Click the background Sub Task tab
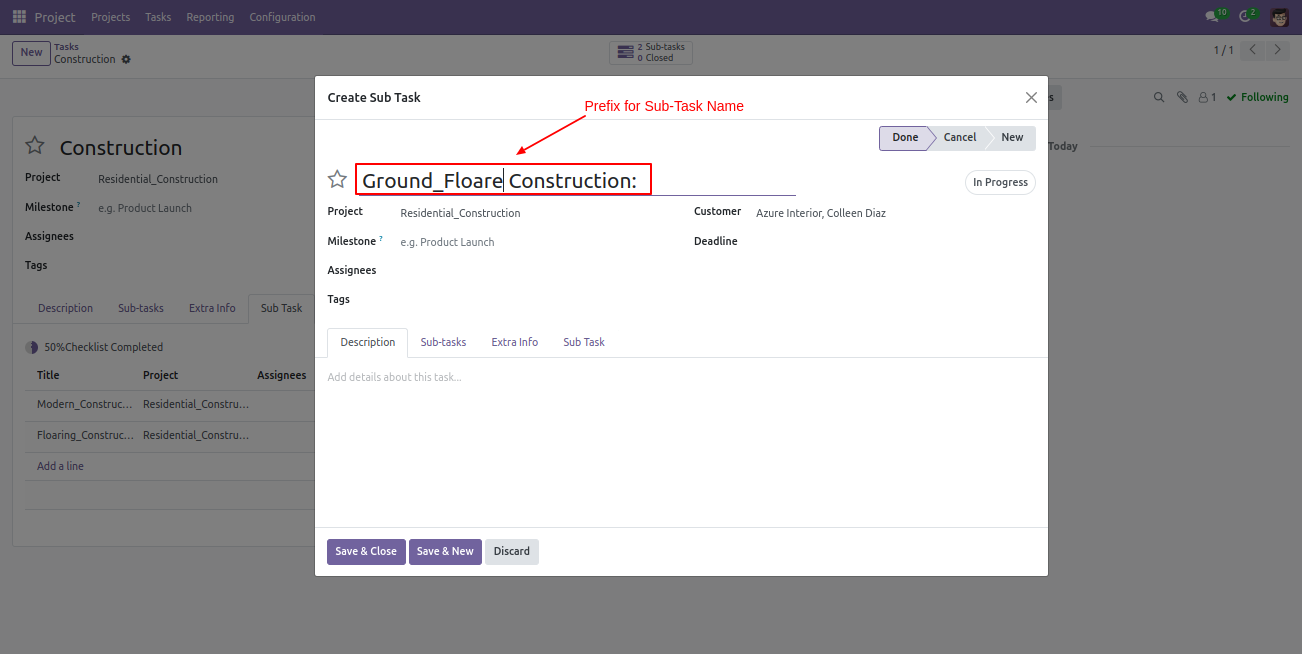The image size is (1302, 654). point(281,308)
